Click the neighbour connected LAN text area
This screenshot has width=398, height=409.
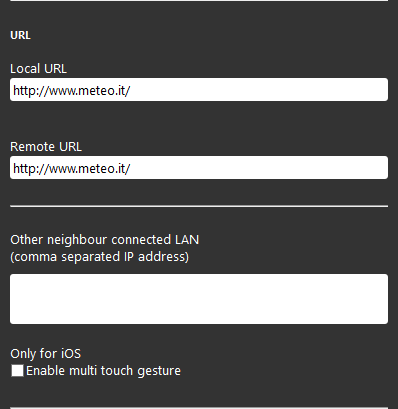199,299
